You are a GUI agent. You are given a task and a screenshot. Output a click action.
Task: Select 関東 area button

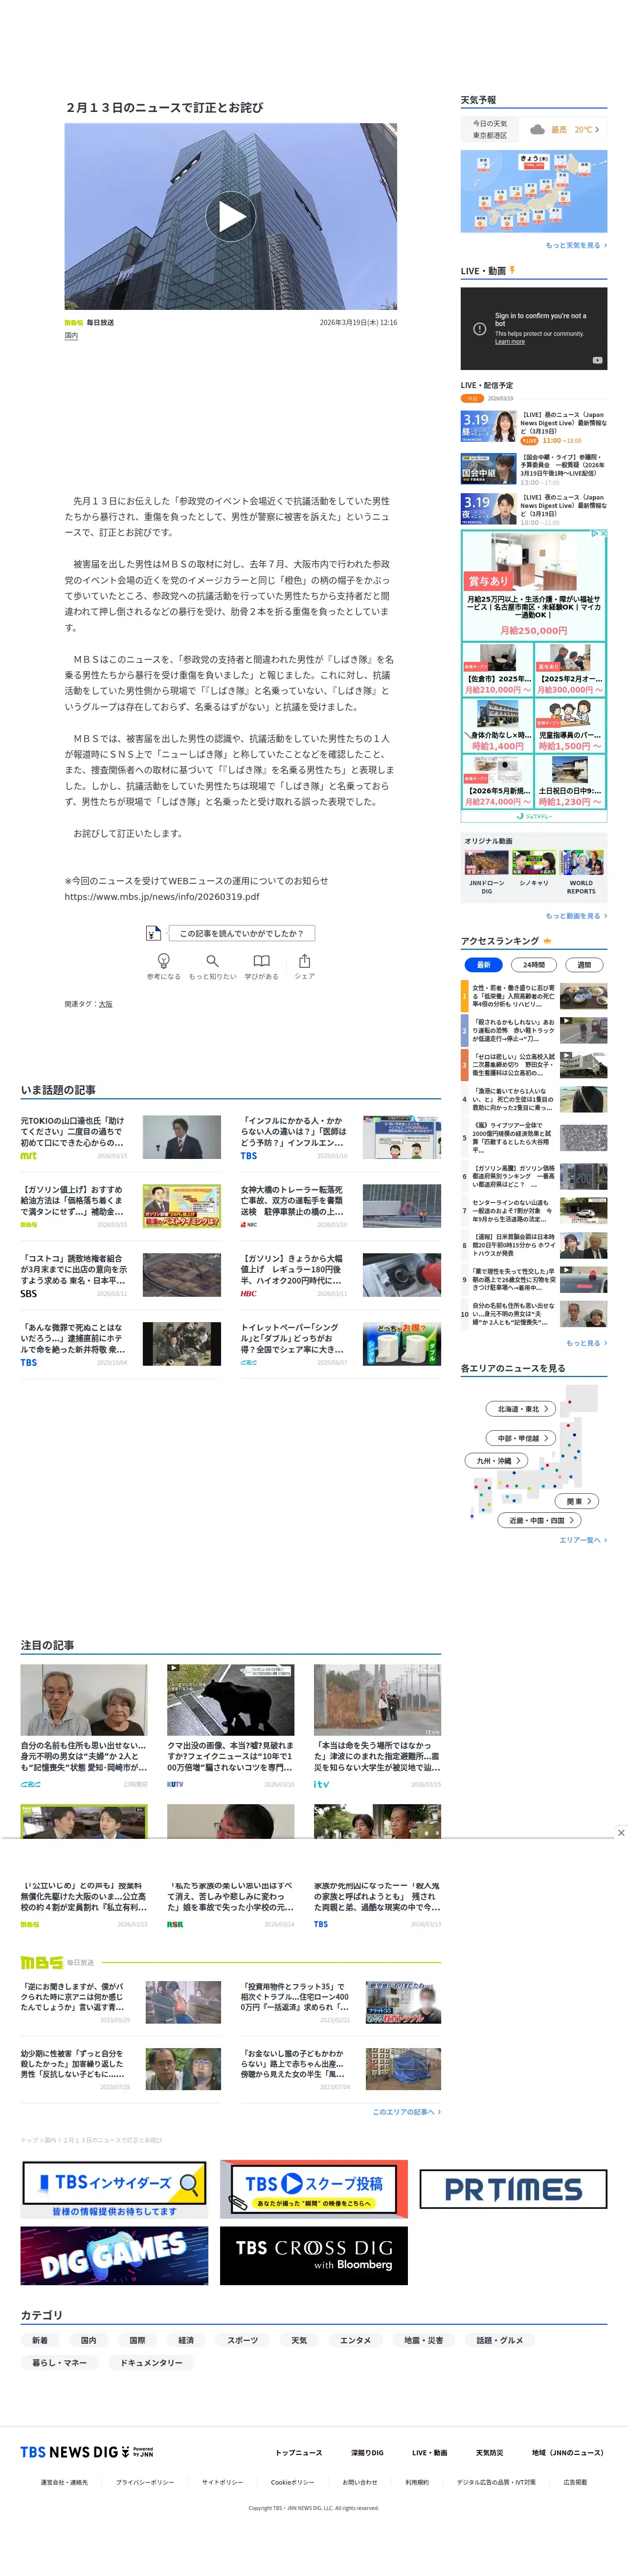(x=578, y=1501)
